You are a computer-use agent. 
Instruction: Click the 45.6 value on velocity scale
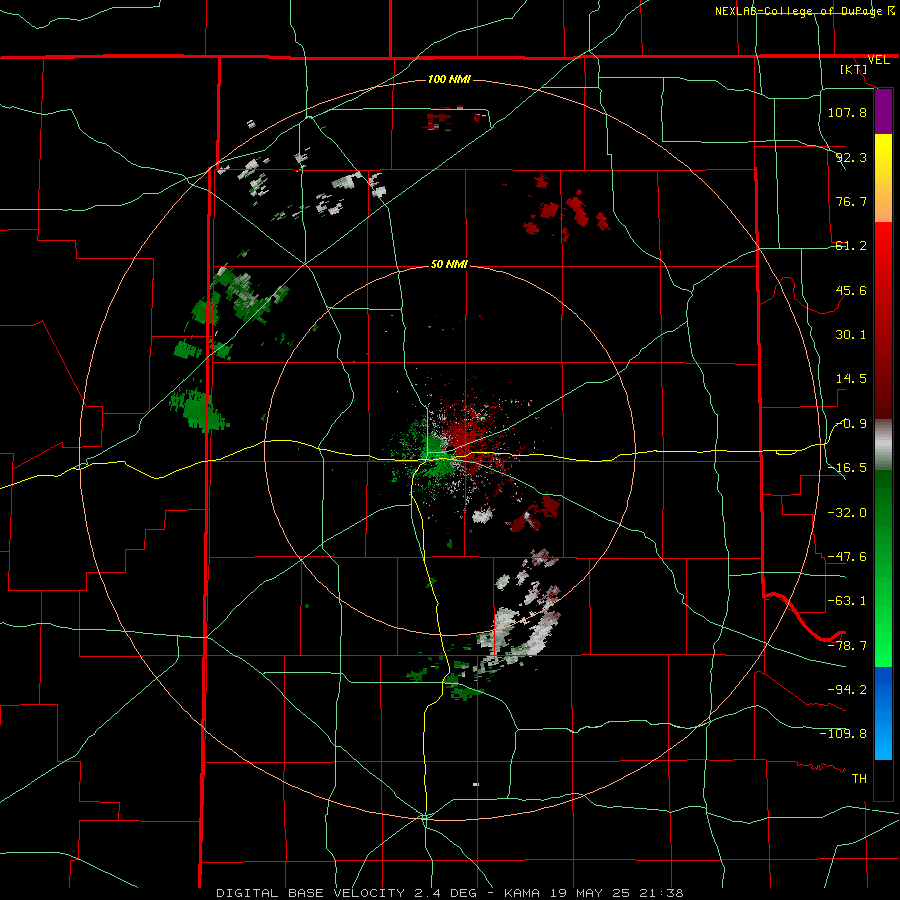point(851,290)
